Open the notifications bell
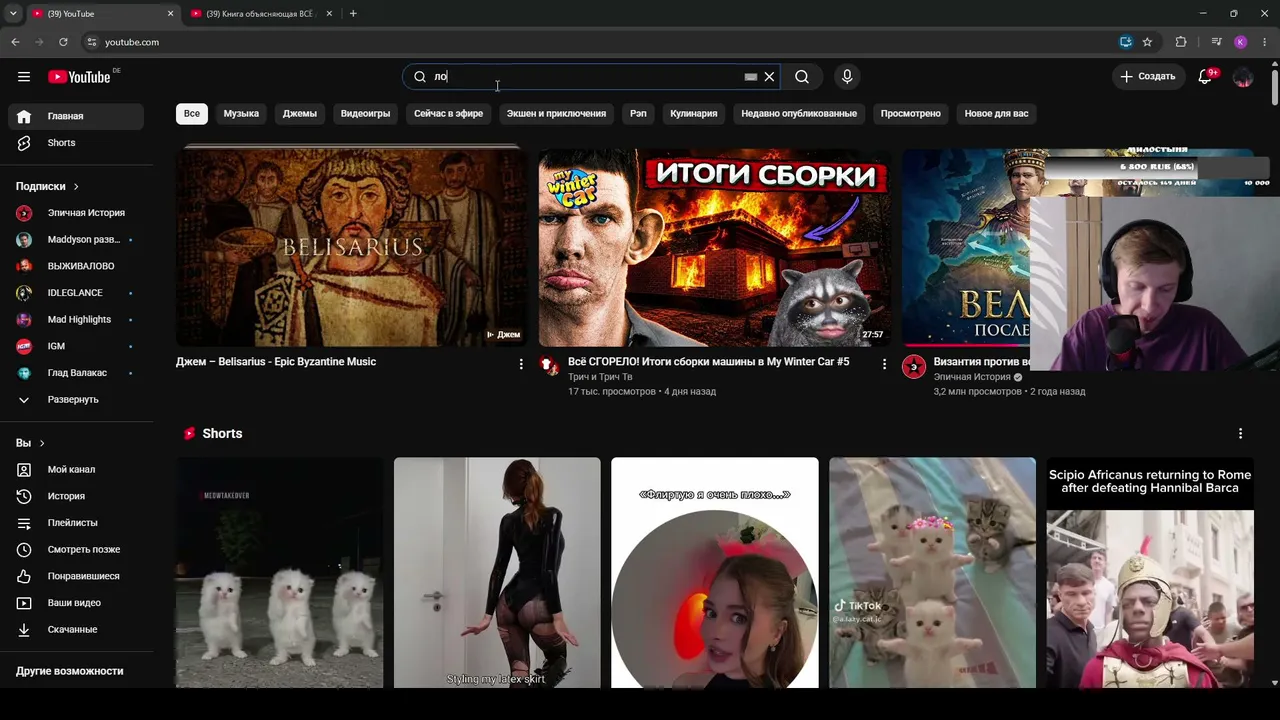Image resolution: width=1280 pixels, height=720 pixels. point(1205,77)
